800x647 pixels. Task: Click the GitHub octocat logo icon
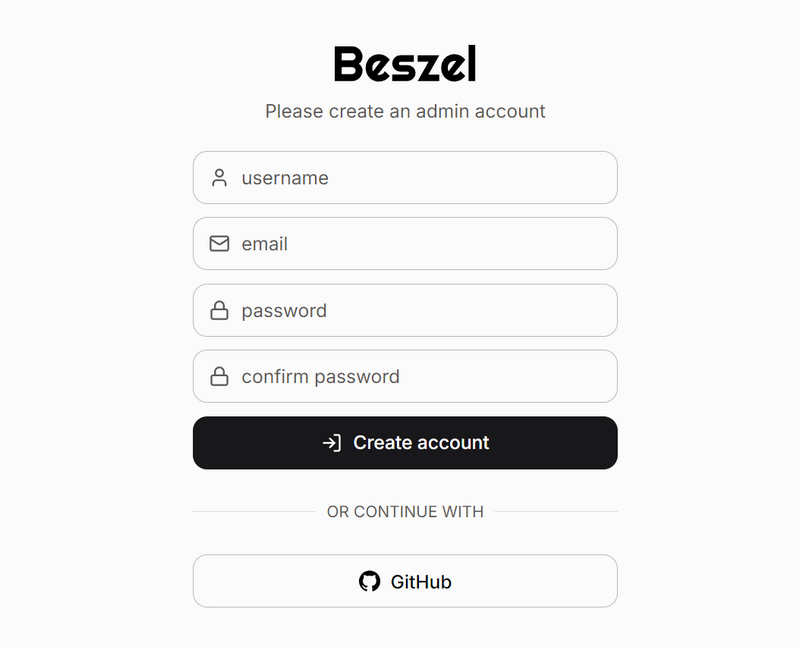tap(370, 581)
